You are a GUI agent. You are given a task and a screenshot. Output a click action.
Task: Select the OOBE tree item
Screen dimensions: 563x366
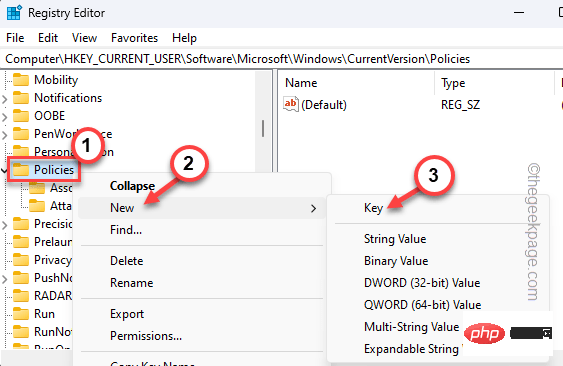click(50, 116)
